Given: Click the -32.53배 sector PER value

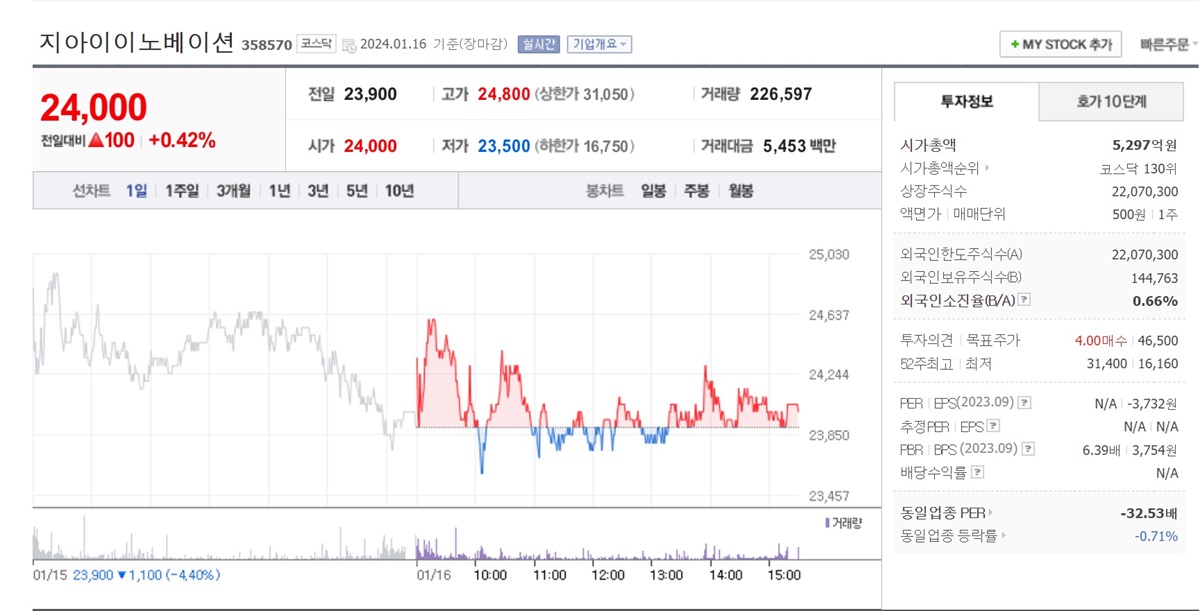Looking at the screenshot, I should [x=1148, y=513].
